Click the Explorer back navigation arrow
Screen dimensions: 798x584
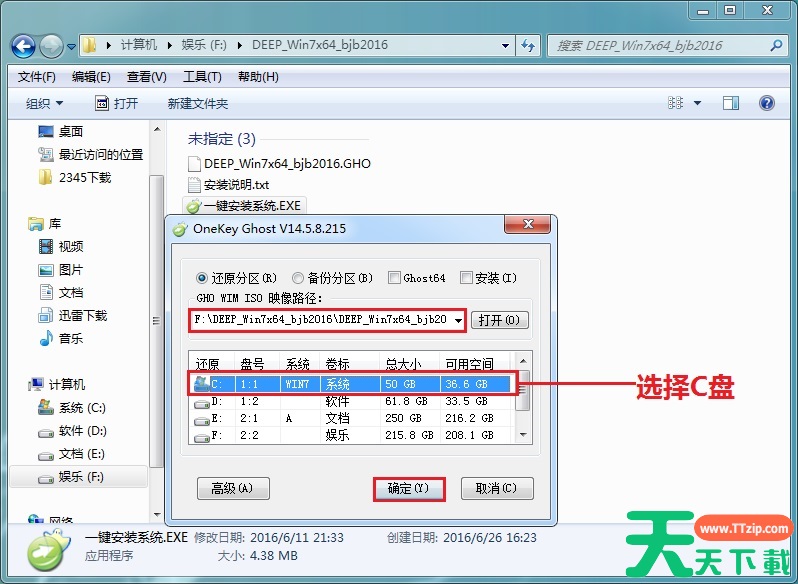(24, 45)
